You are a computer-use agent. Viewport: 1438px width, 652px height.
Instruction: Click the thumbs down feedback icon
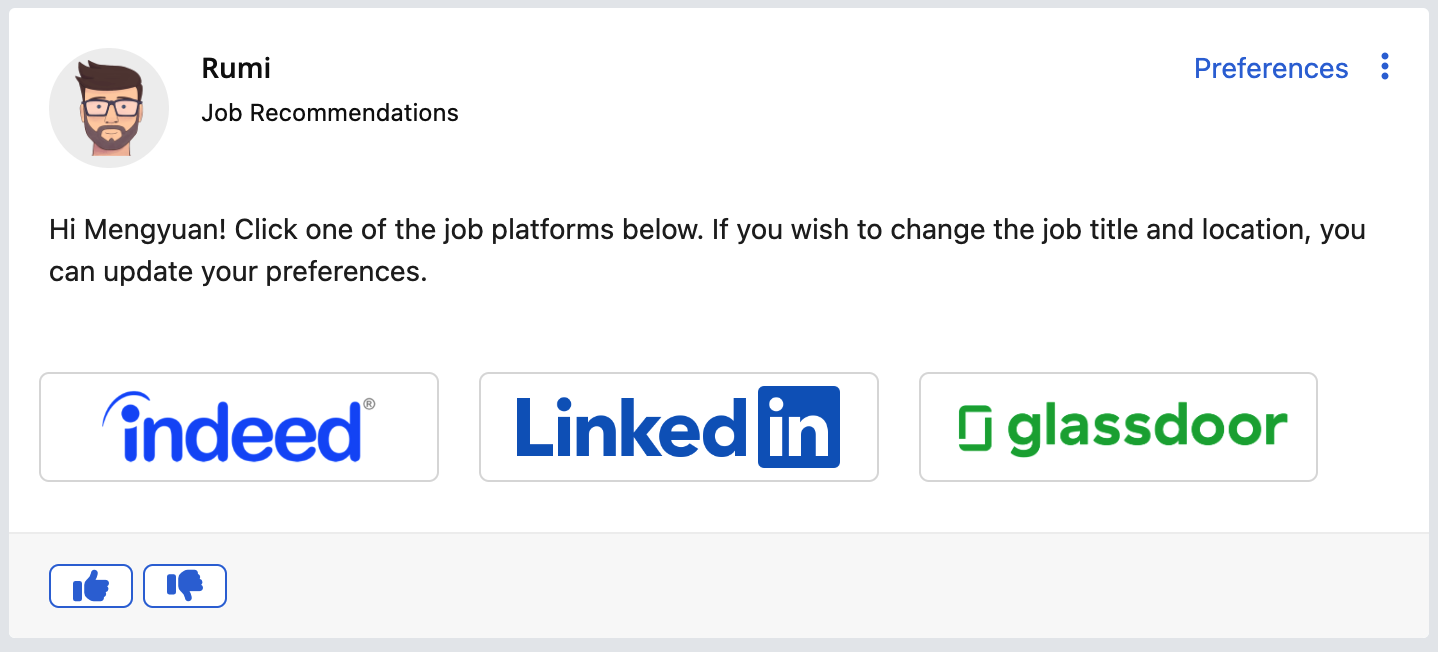[185, 586]
